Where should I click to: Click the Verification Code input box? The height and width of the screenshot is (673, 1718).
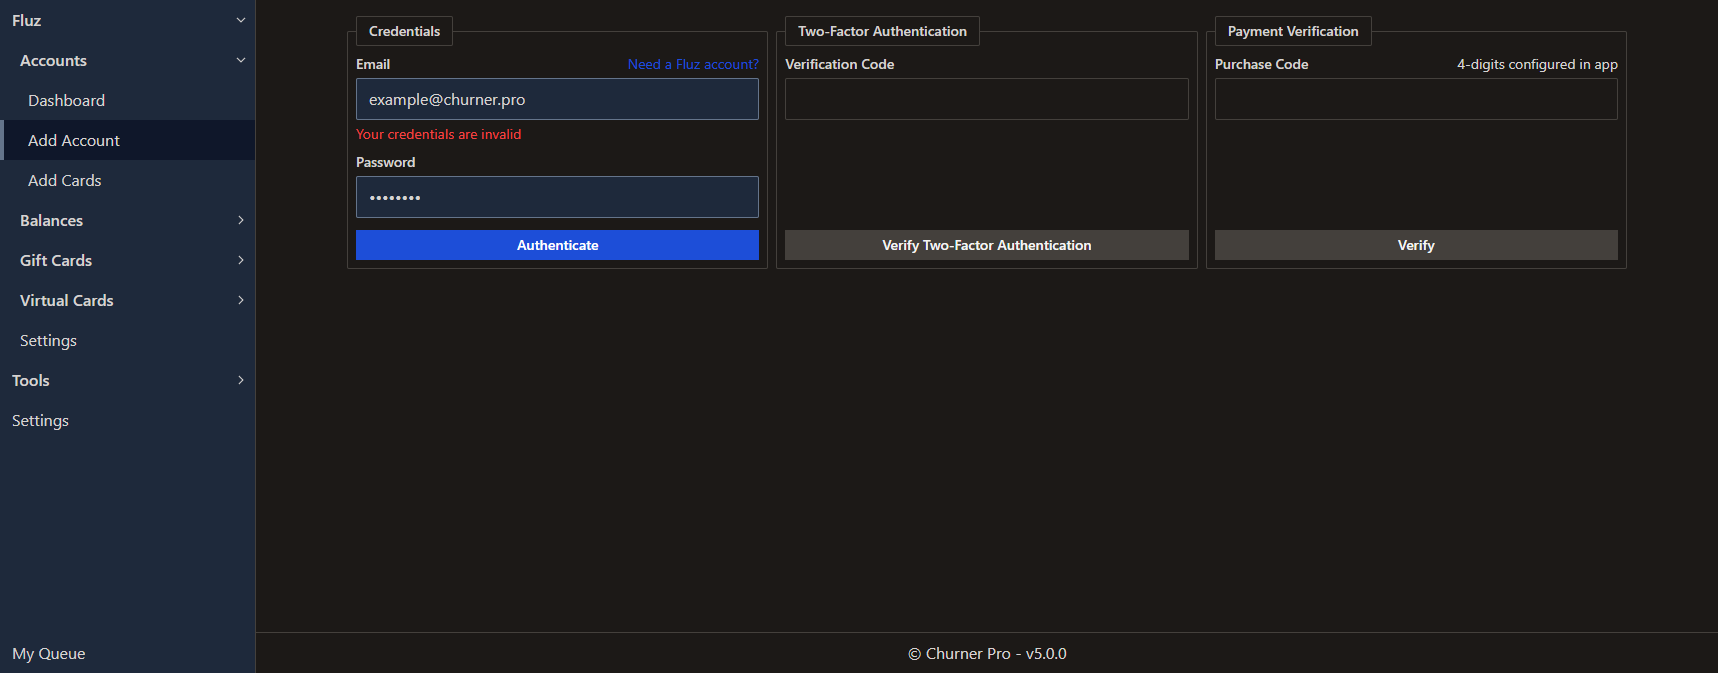point(986,99)
